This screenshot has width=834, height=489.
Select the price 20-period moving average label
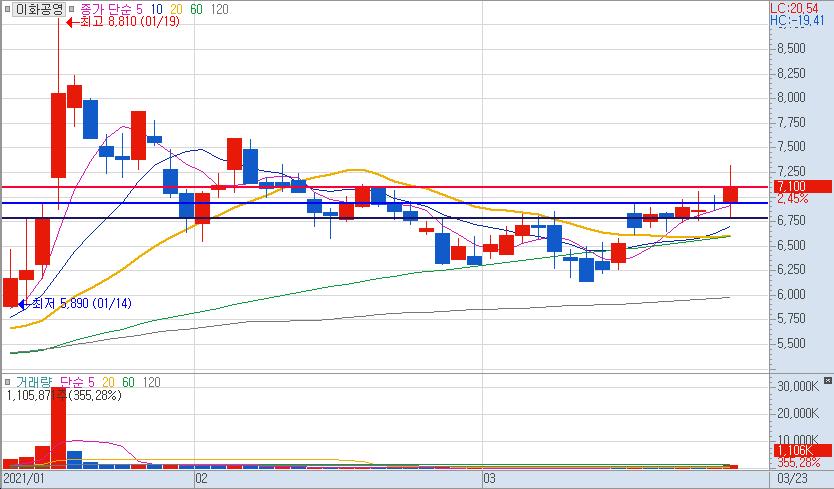click(176, 9)
